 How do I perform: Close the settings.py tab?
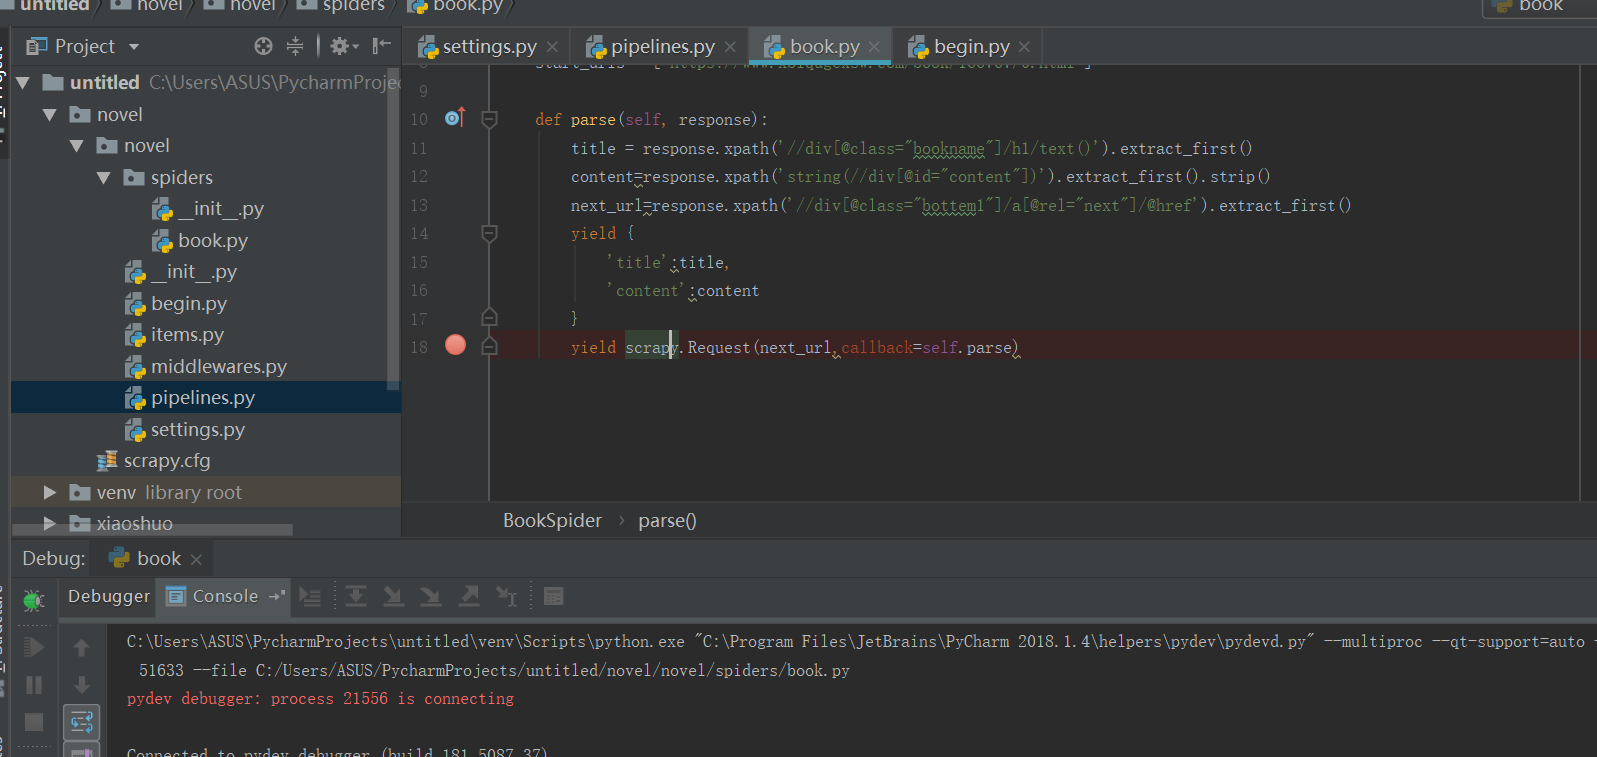(x=554, y=47)
